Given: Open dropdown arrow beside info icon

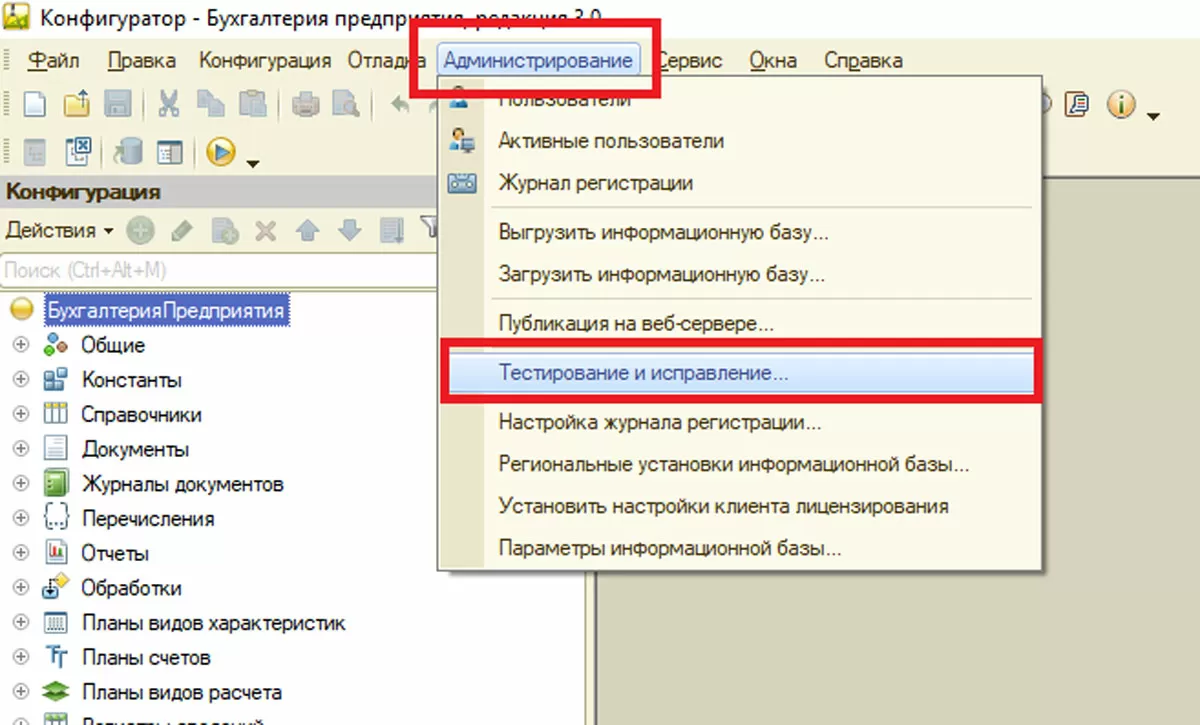Looking at the screenshot, I should coord(1153,116).
